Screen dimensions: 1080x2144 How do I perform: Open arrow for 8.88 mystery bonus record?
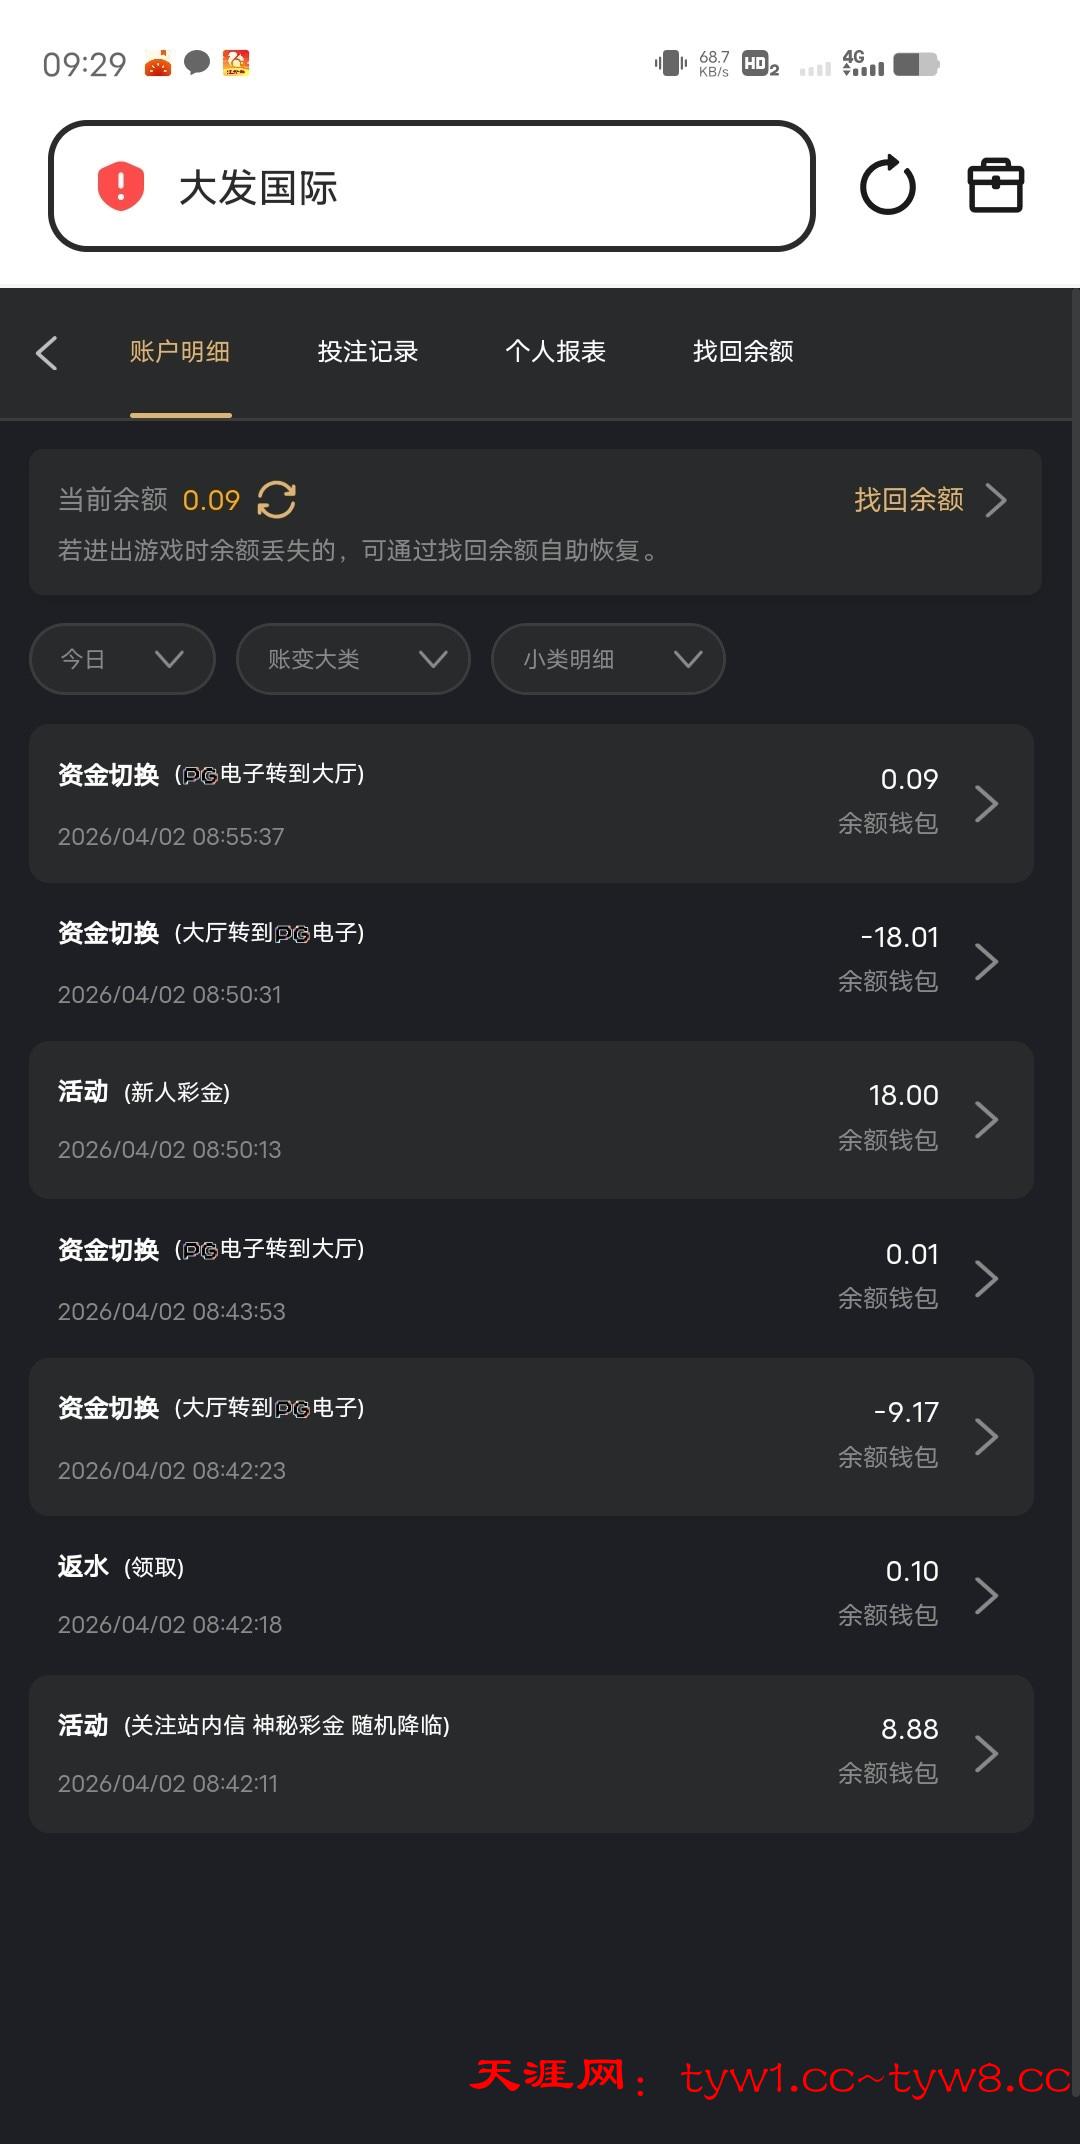(x=986, y=1754)
